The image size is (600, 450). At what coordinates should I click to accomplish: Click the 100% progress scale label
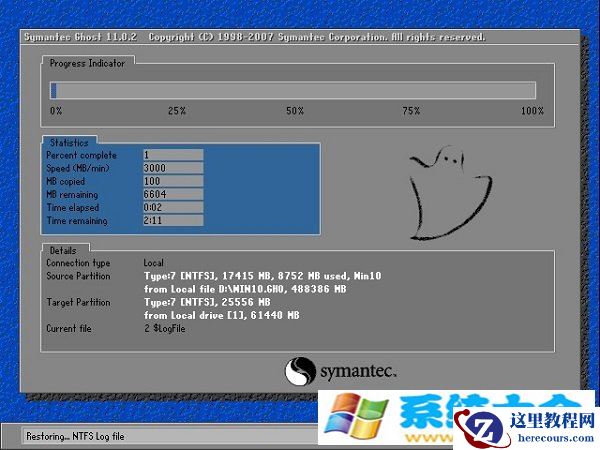pyautogui.click(x=532, y=111)
